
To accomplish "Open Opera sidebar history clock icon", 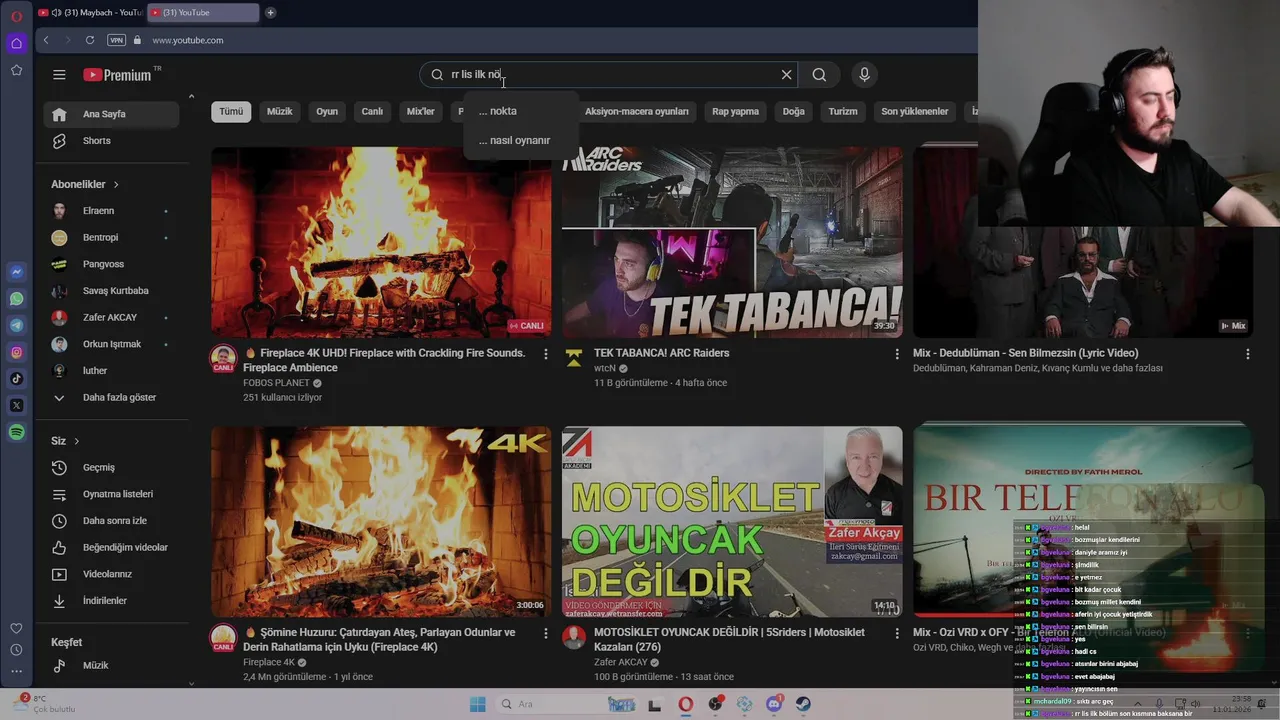I will click(16, 650).
